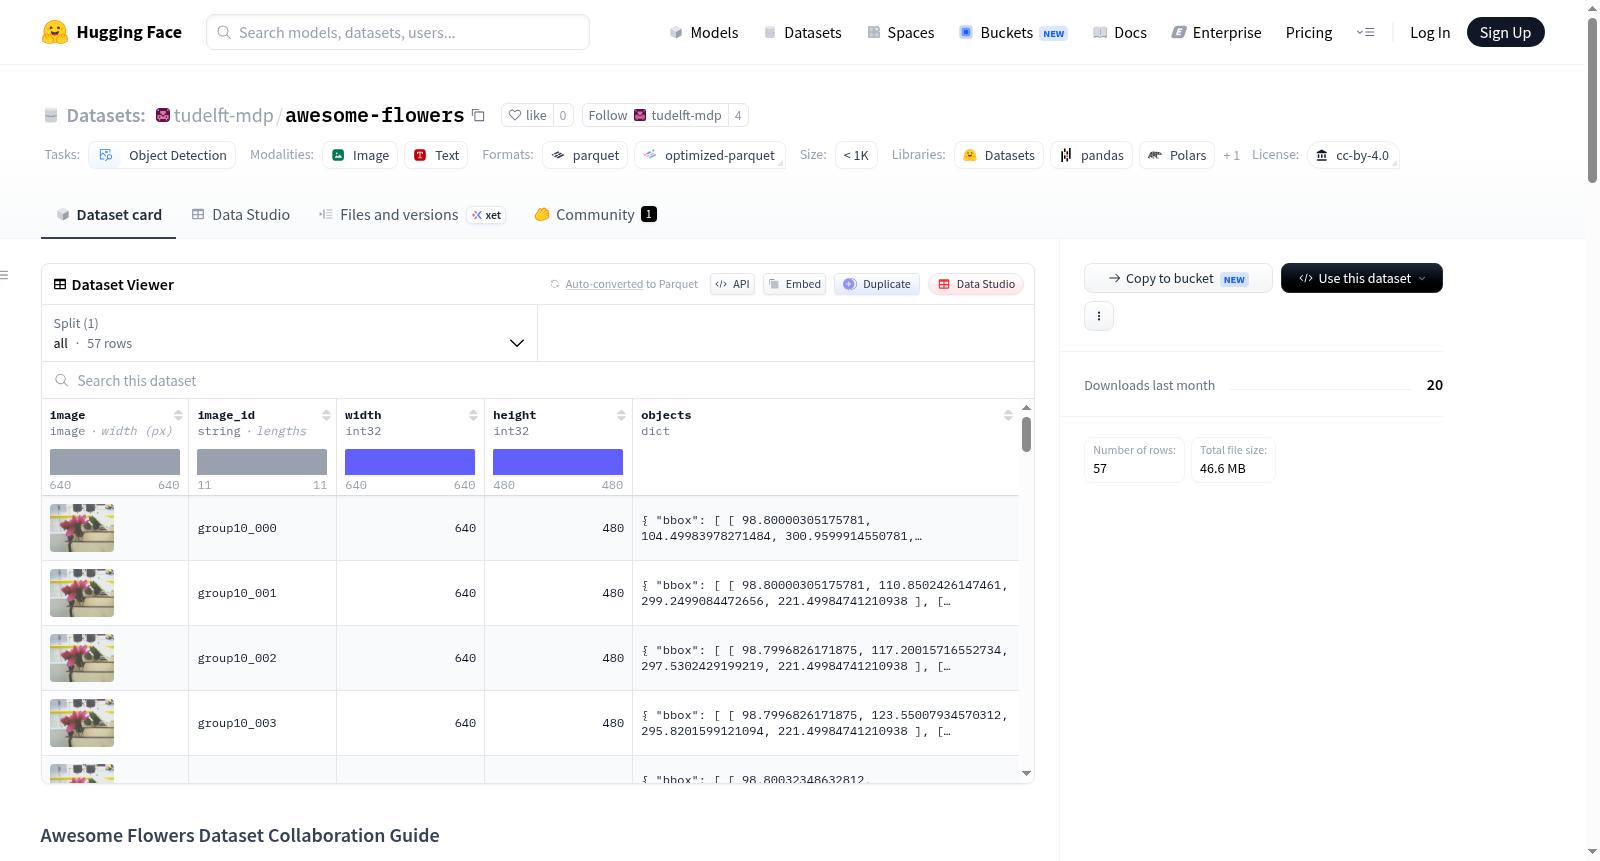Click the image_id lengths histogram bar

coord(262,462)
